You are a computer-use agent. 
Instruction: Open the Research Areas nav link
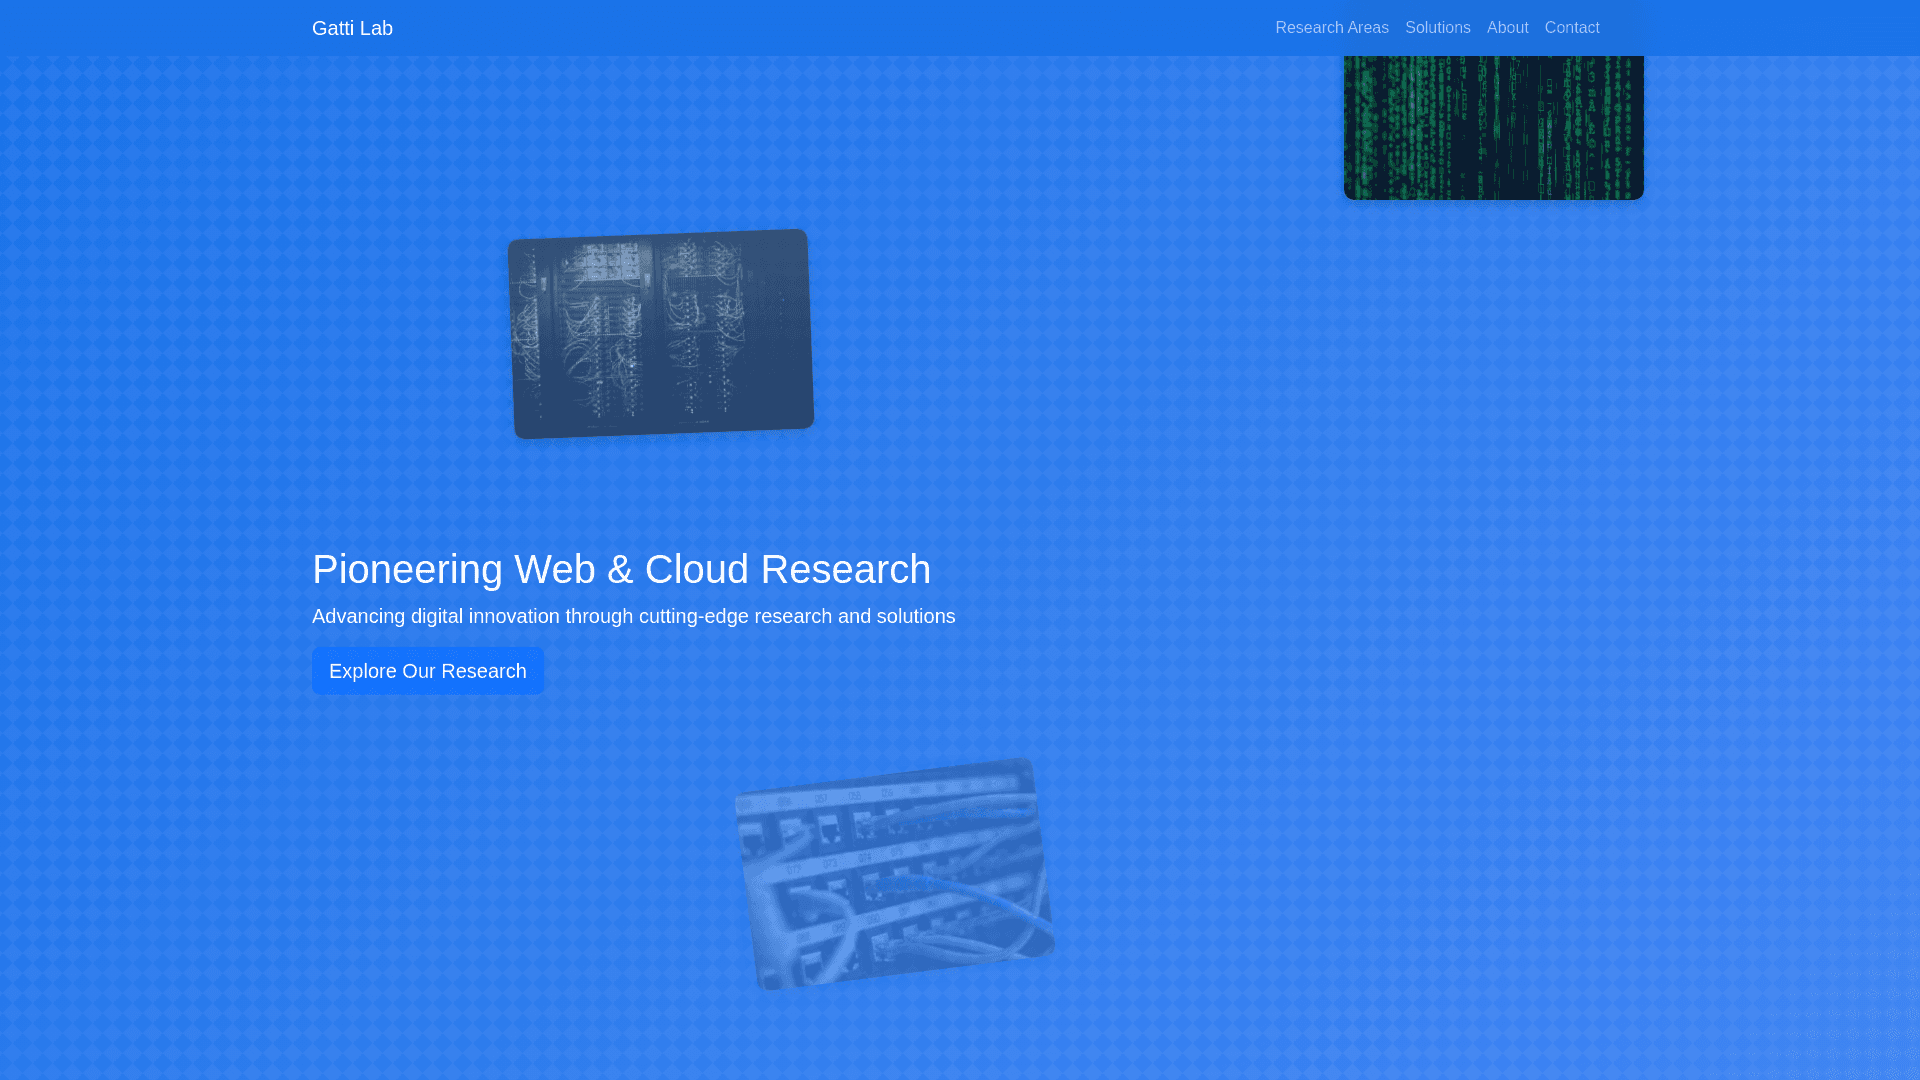tap(1331, 28)
